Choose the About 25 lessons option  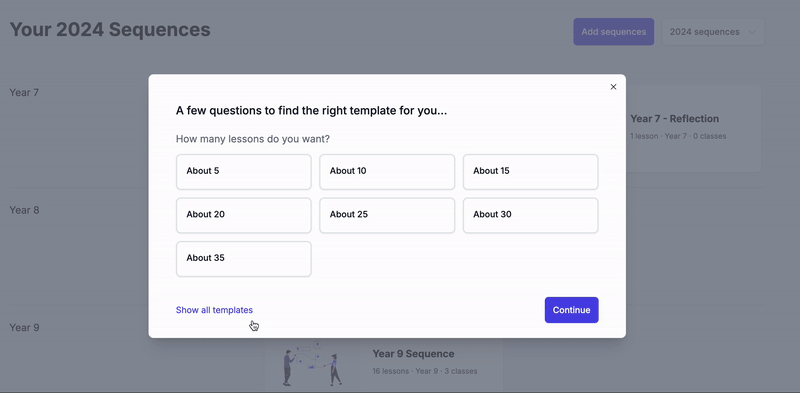[387, 215]
